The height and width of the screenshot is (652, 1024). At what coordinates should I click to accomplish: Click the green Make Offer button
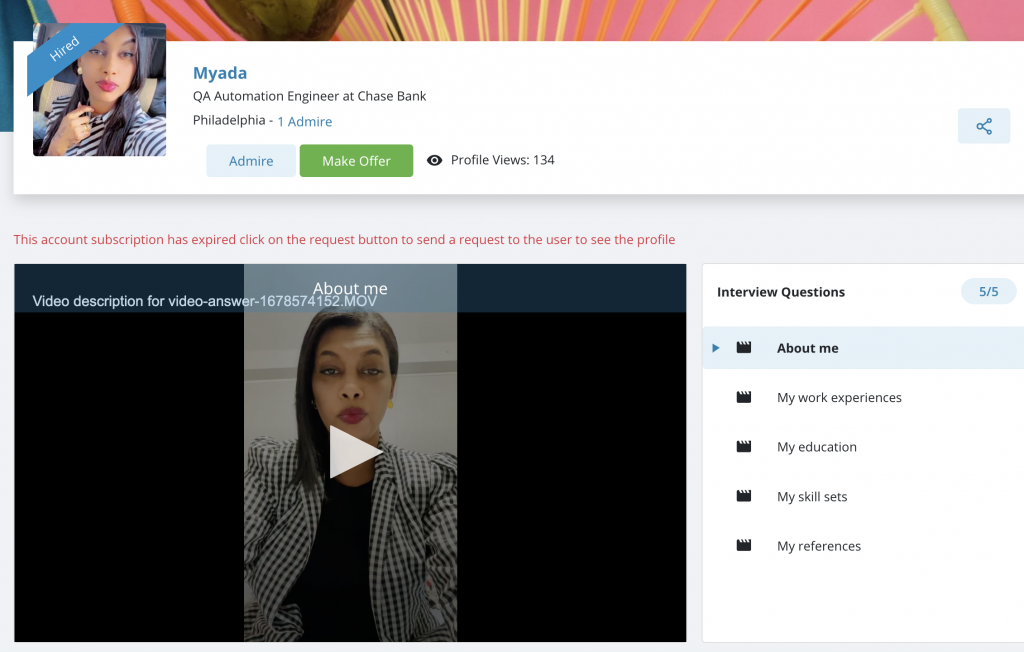[357, 161]
